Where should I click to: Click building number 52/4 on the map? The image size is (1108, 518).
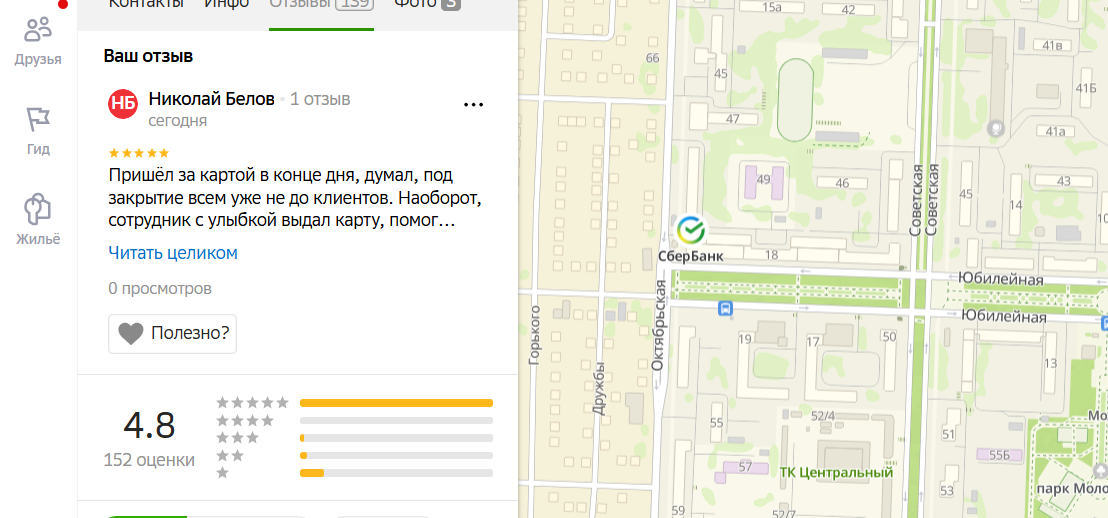pos(823,416)
